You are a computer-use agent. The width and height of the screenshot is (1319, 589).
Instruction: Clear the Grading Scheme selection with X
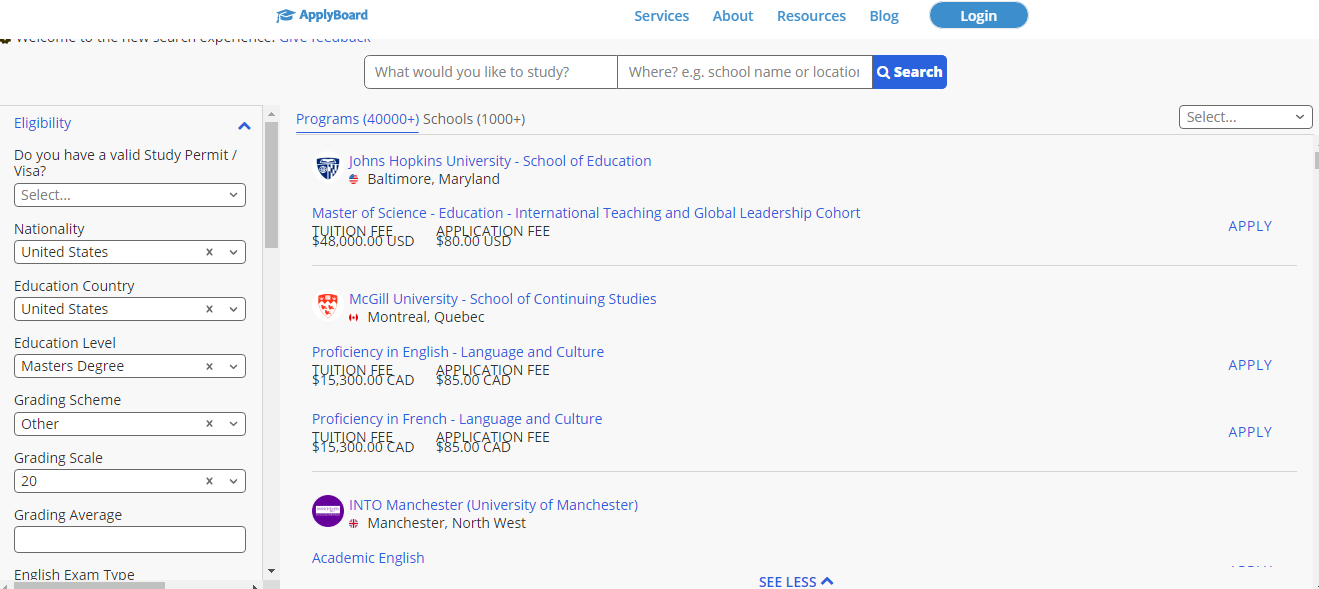pos(209,424)
